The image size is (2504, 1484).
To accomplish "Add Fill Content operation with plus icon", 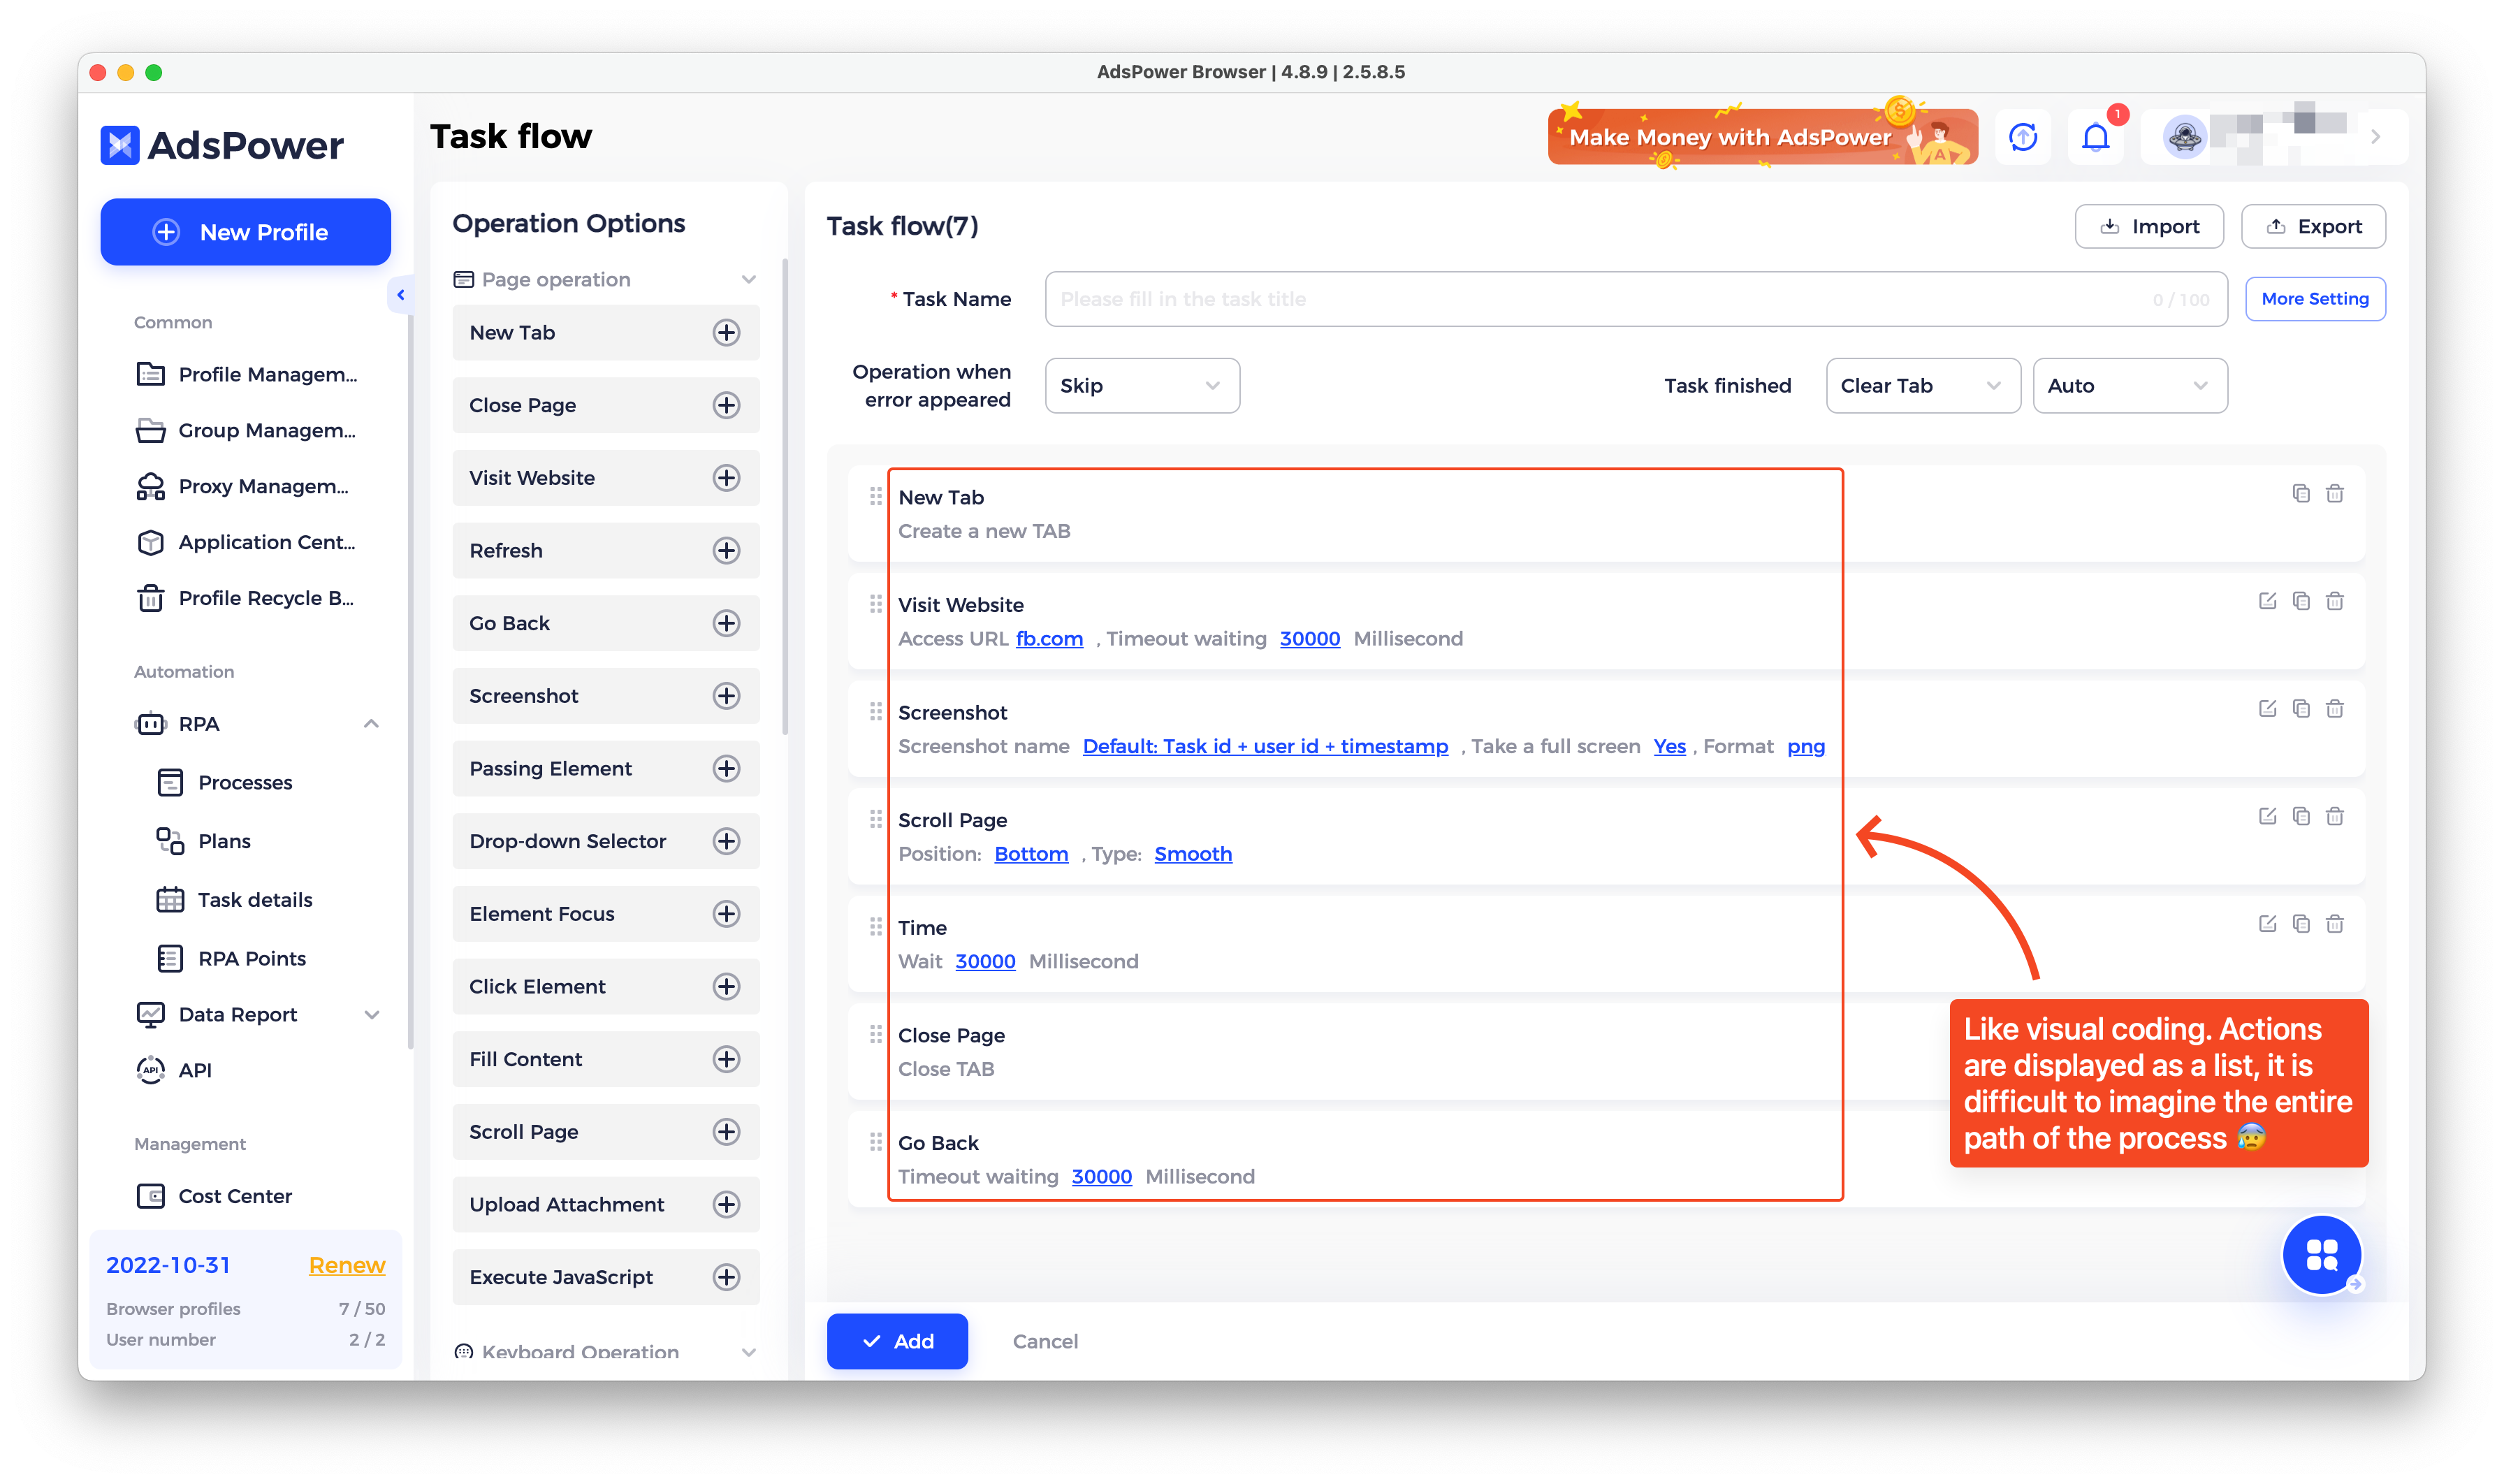I will click(726, 1059).
